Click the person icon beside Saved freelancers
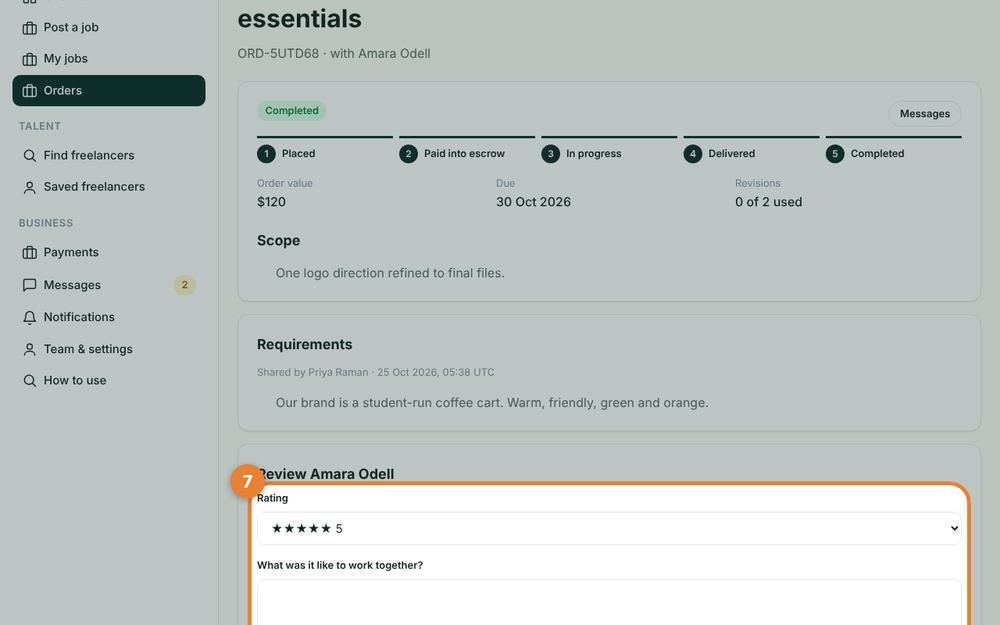Viewport: 1000px width, 625px height. (29, 187)
